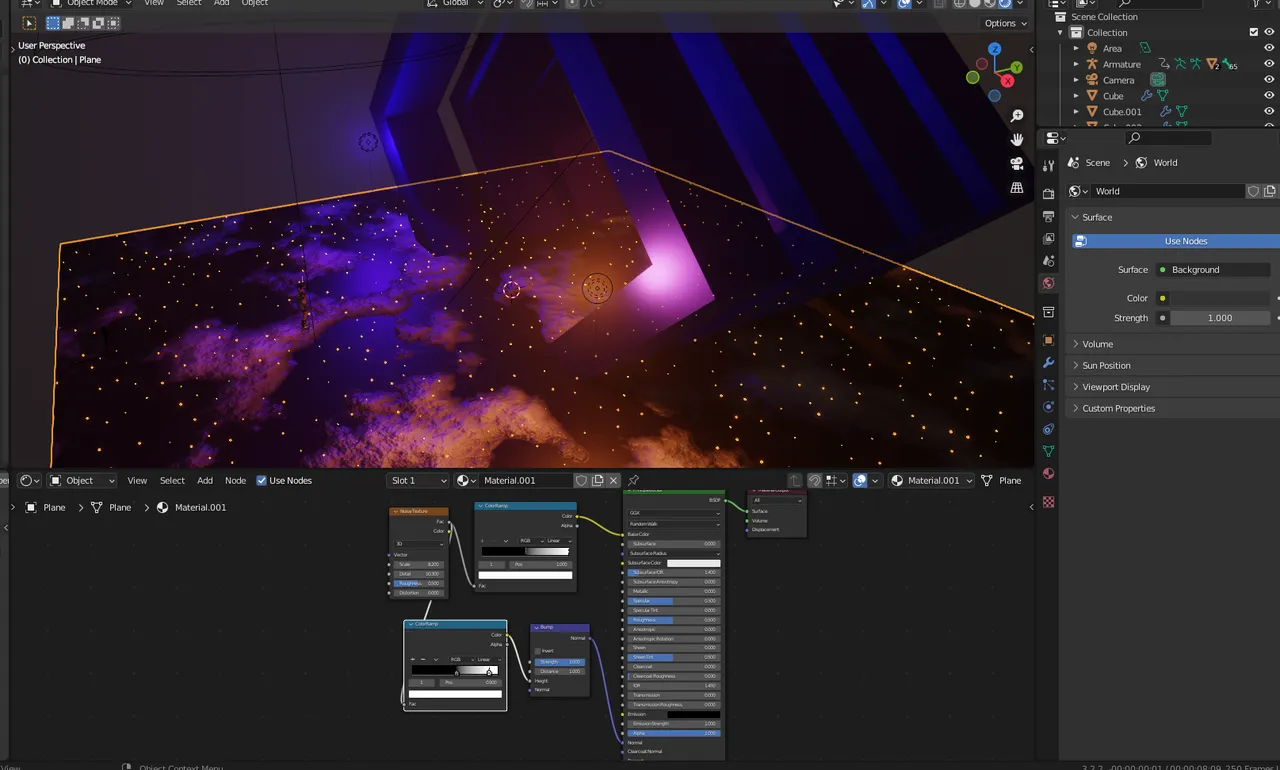Viewport: 1280px width, 770px height.
Task: Pin the node tree with pin icon
Action: 633,481
